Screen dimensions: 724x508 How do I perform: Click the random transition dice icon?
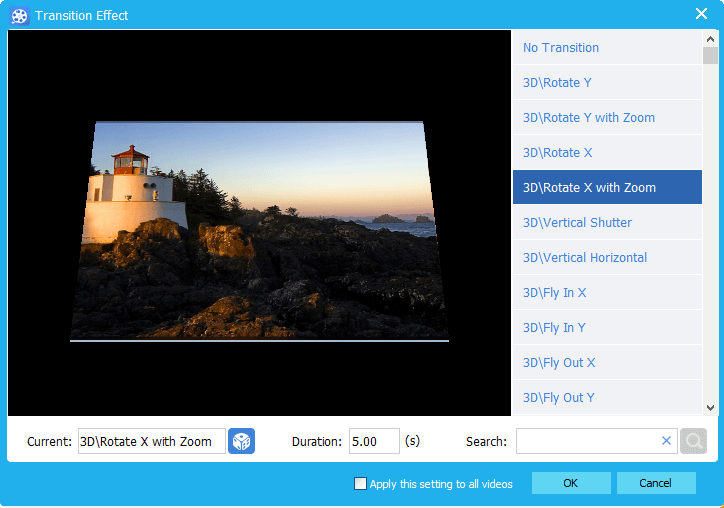[x=241, y=441]
